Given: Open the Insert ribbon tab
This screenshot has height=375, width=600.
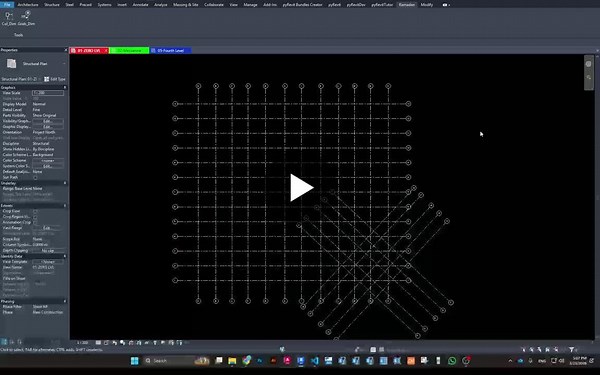Looking at the screenshot, I should (122, 5).
